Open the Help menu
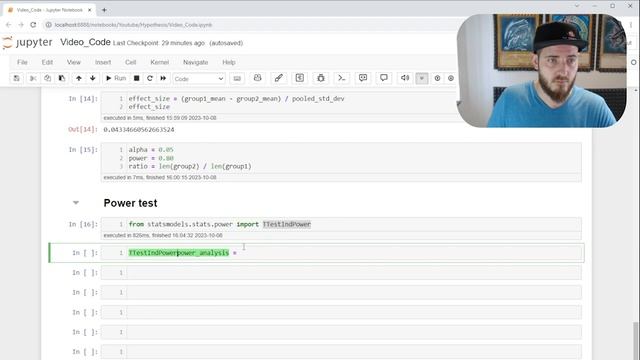This screenshot has width=640, height=360. tap(229, 62)
